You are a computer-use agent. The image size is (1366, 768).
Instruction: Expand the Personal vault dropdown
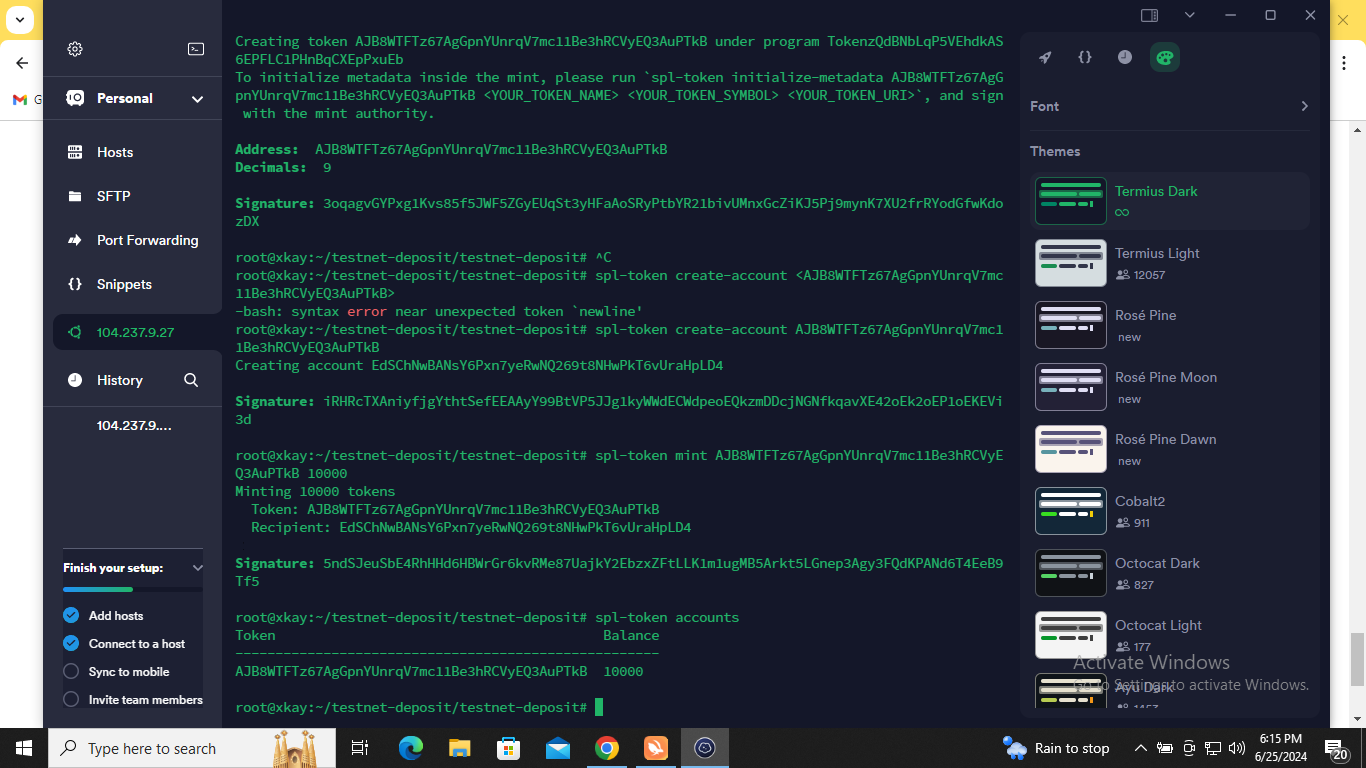coord(197,99)
